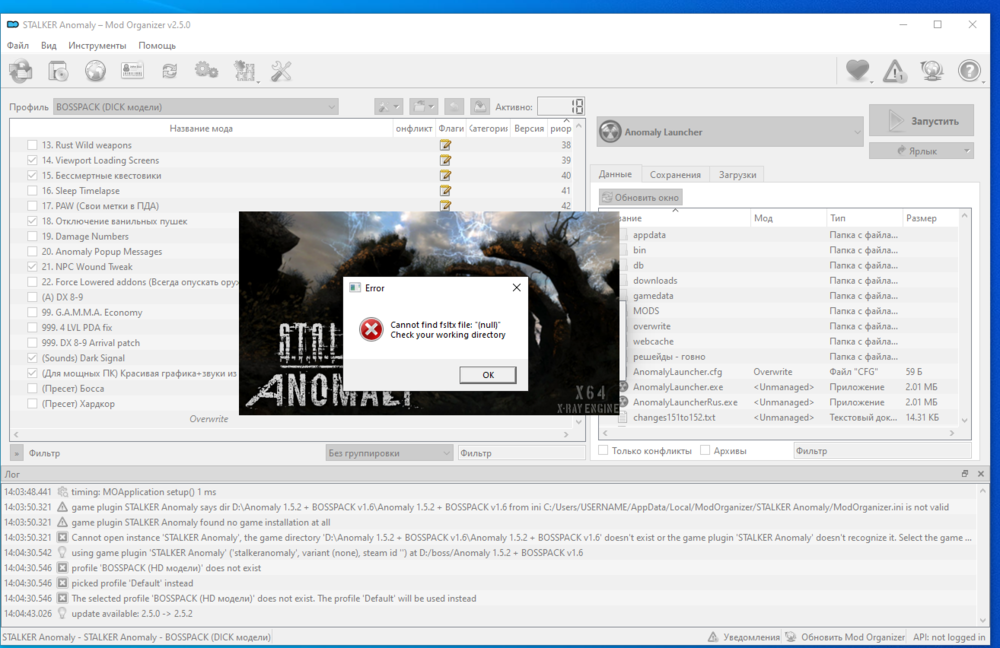The image size is (1000, 648).
Task: Open the Инструменты menu
Action: coord(97,45)
